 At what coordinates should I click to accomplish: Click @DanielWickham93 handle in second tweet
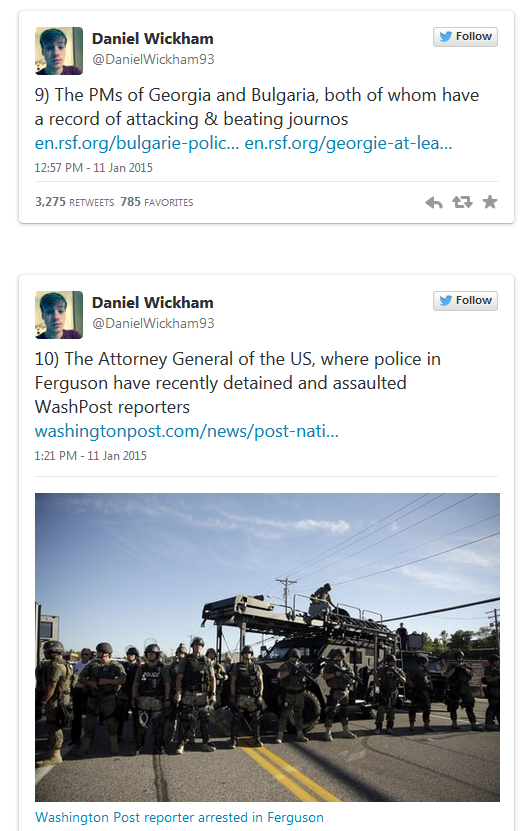[153, 323]
